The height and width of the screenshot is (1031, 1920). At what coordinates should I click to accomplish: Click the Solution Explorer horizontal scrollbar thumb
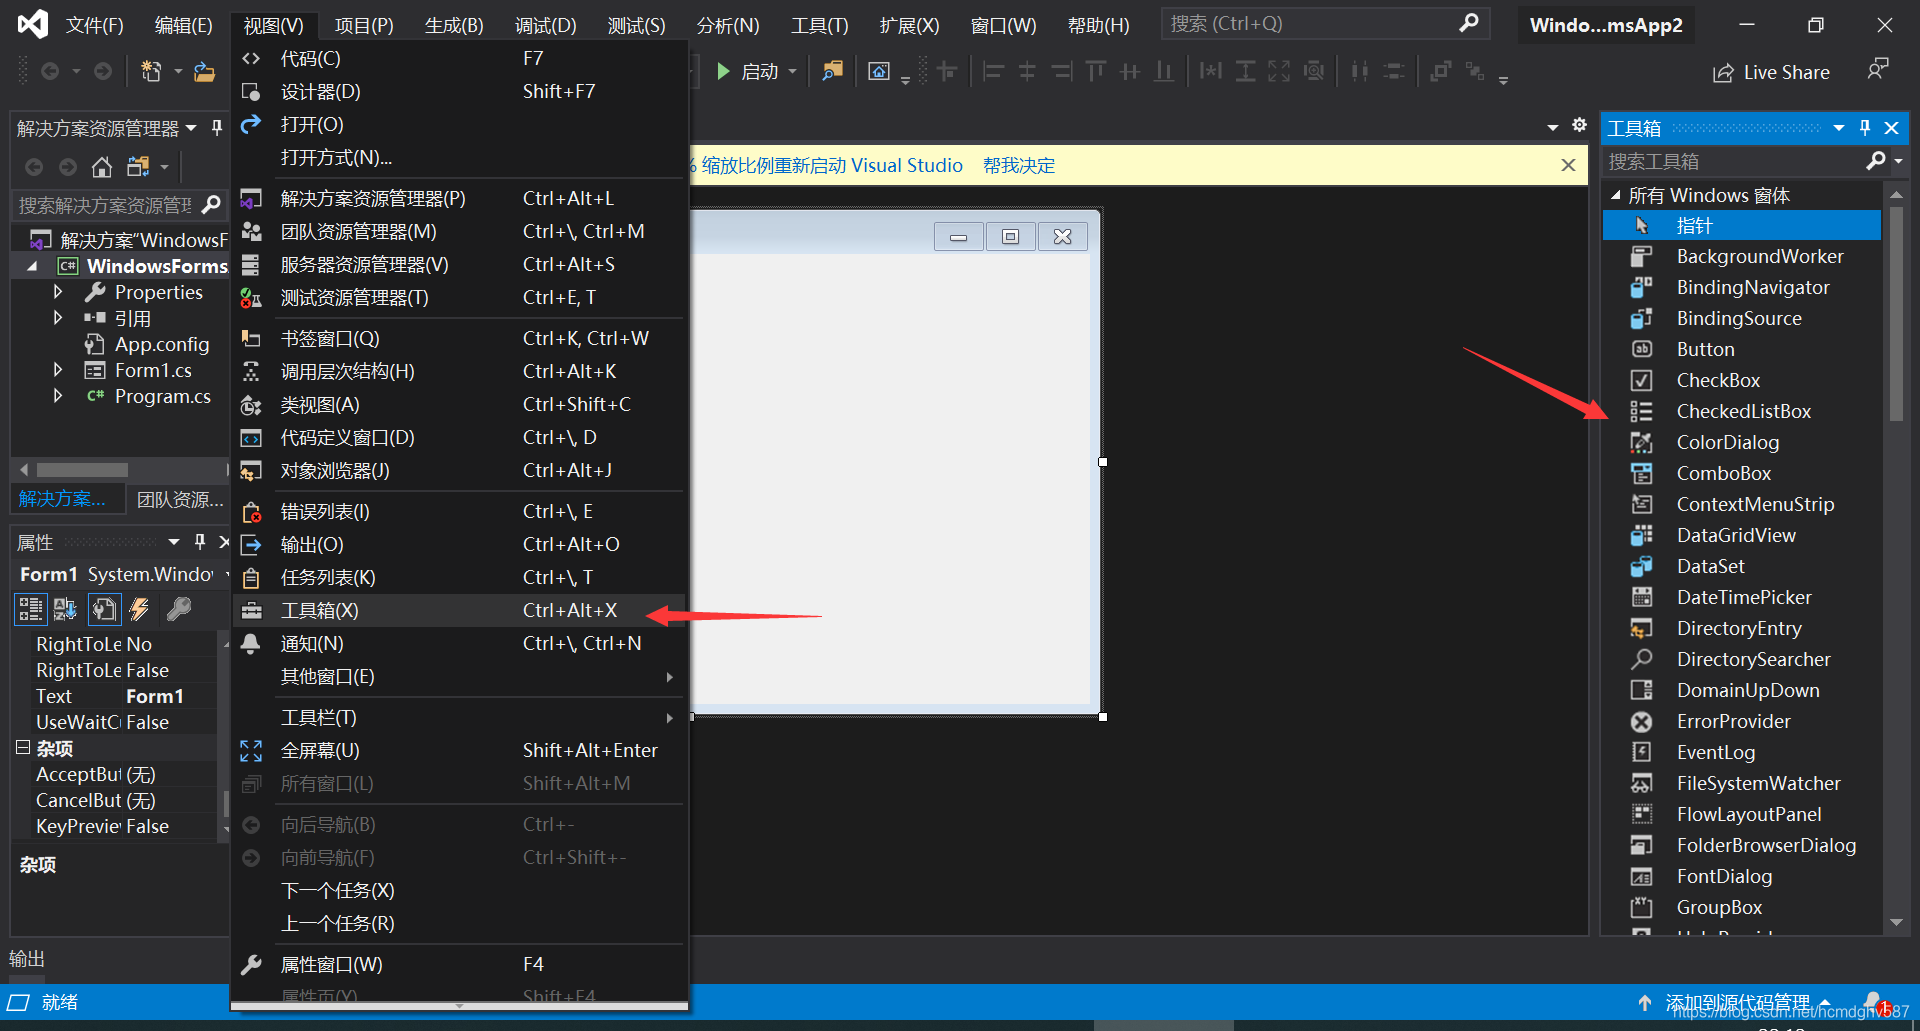click(x=82, y=470)
